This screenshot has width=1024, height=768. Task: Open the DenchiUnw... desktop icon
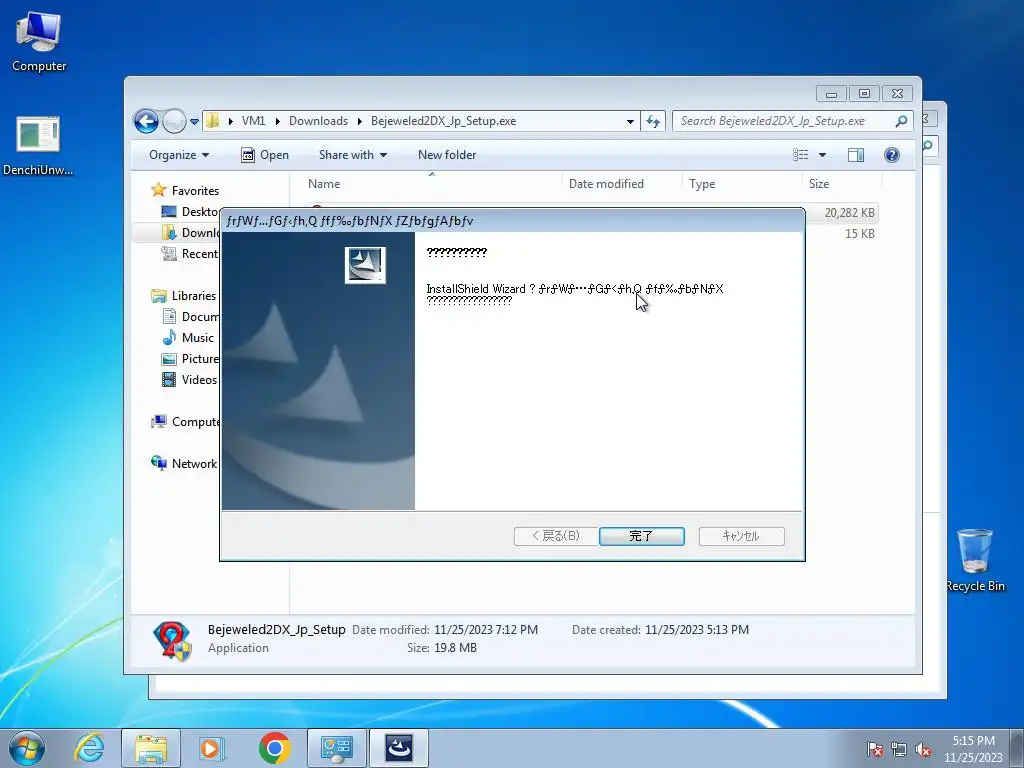coord(38,146)
